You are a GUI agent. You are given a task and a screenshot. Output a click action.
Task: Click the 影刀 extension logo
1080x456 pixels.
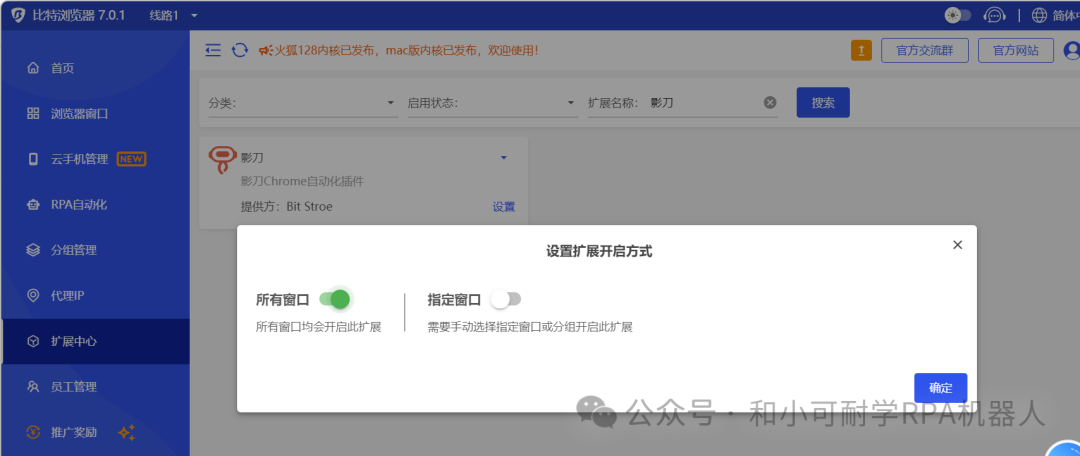point(222,160)
